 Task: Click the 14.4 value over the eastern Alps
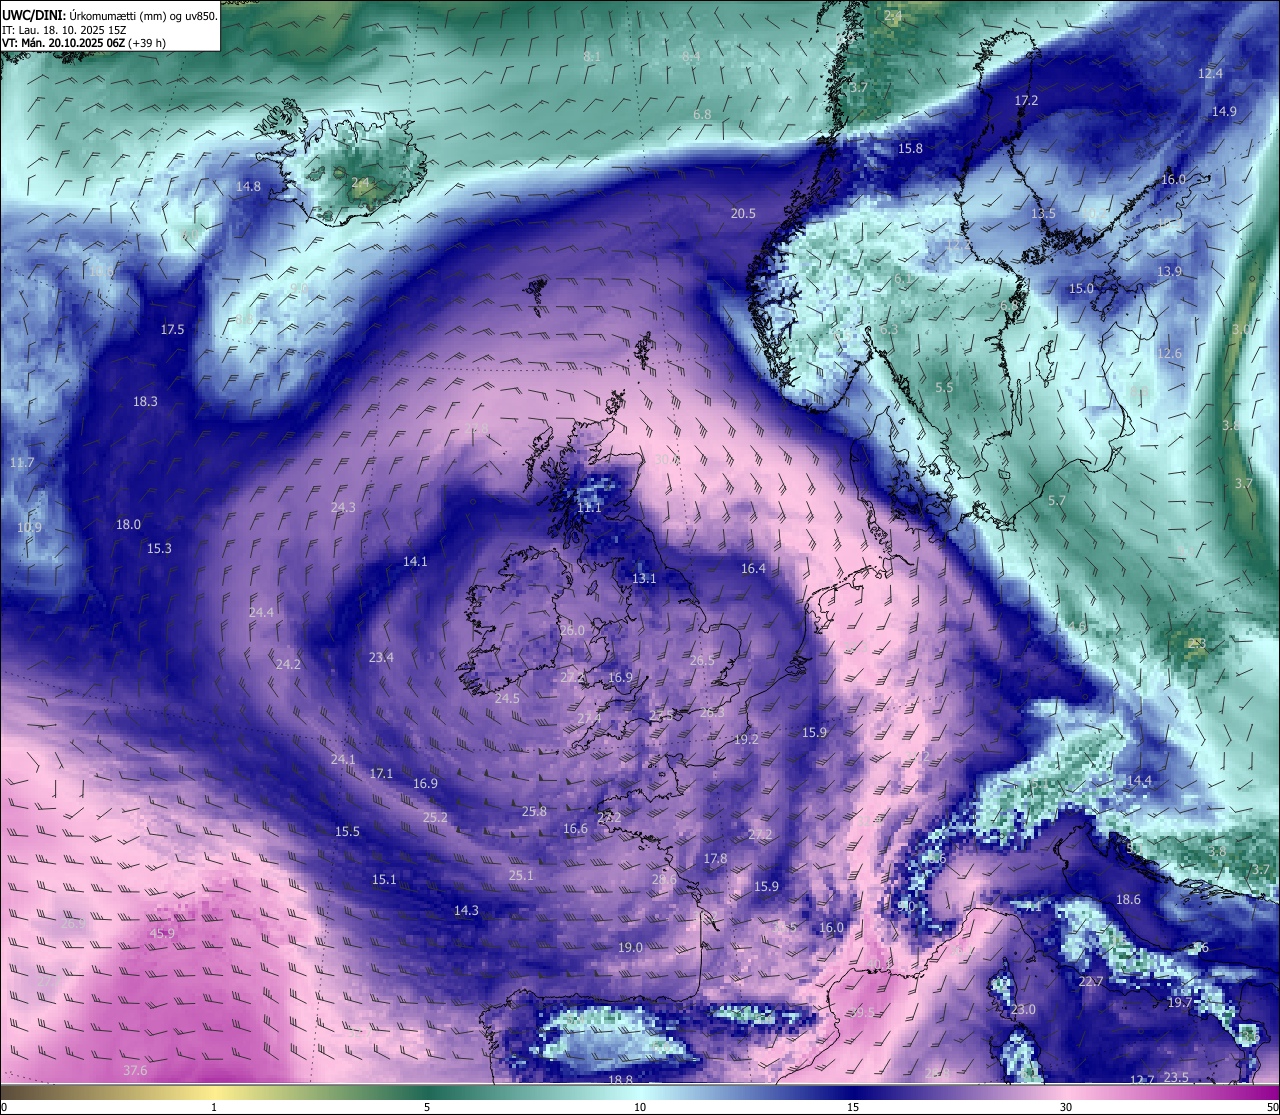pos(1139,780)
